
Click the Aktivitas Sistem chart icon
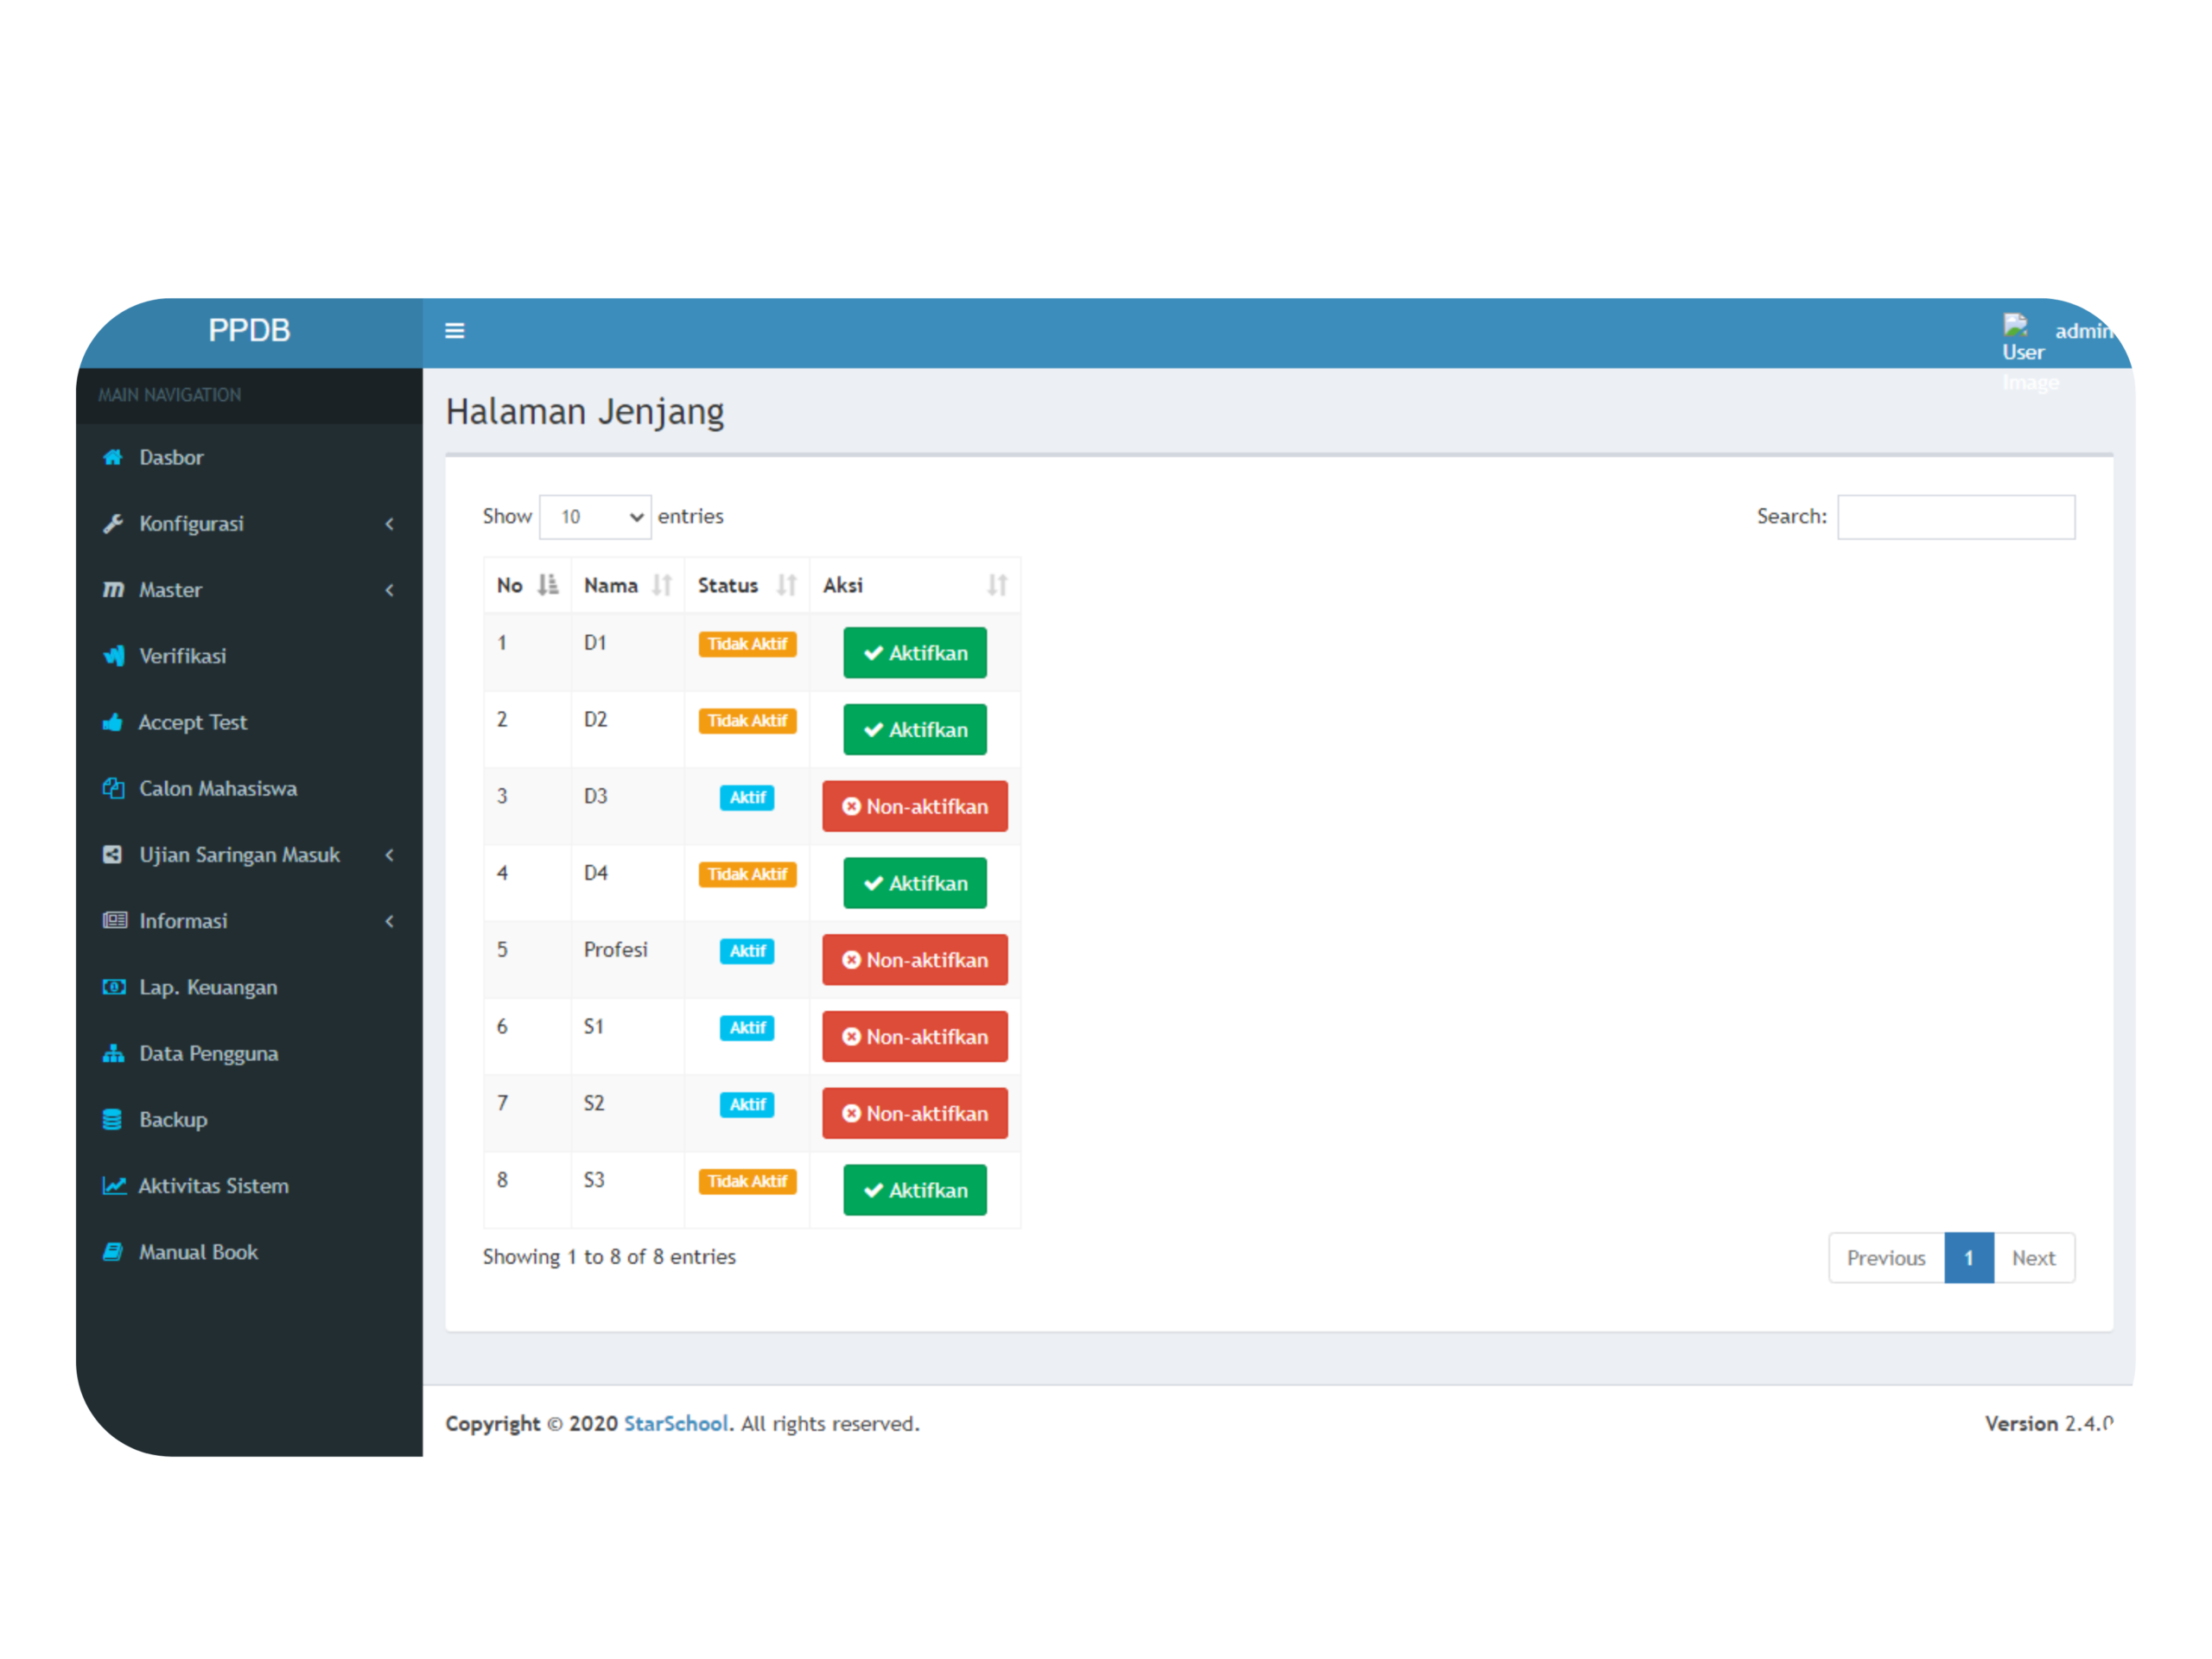114,1186
